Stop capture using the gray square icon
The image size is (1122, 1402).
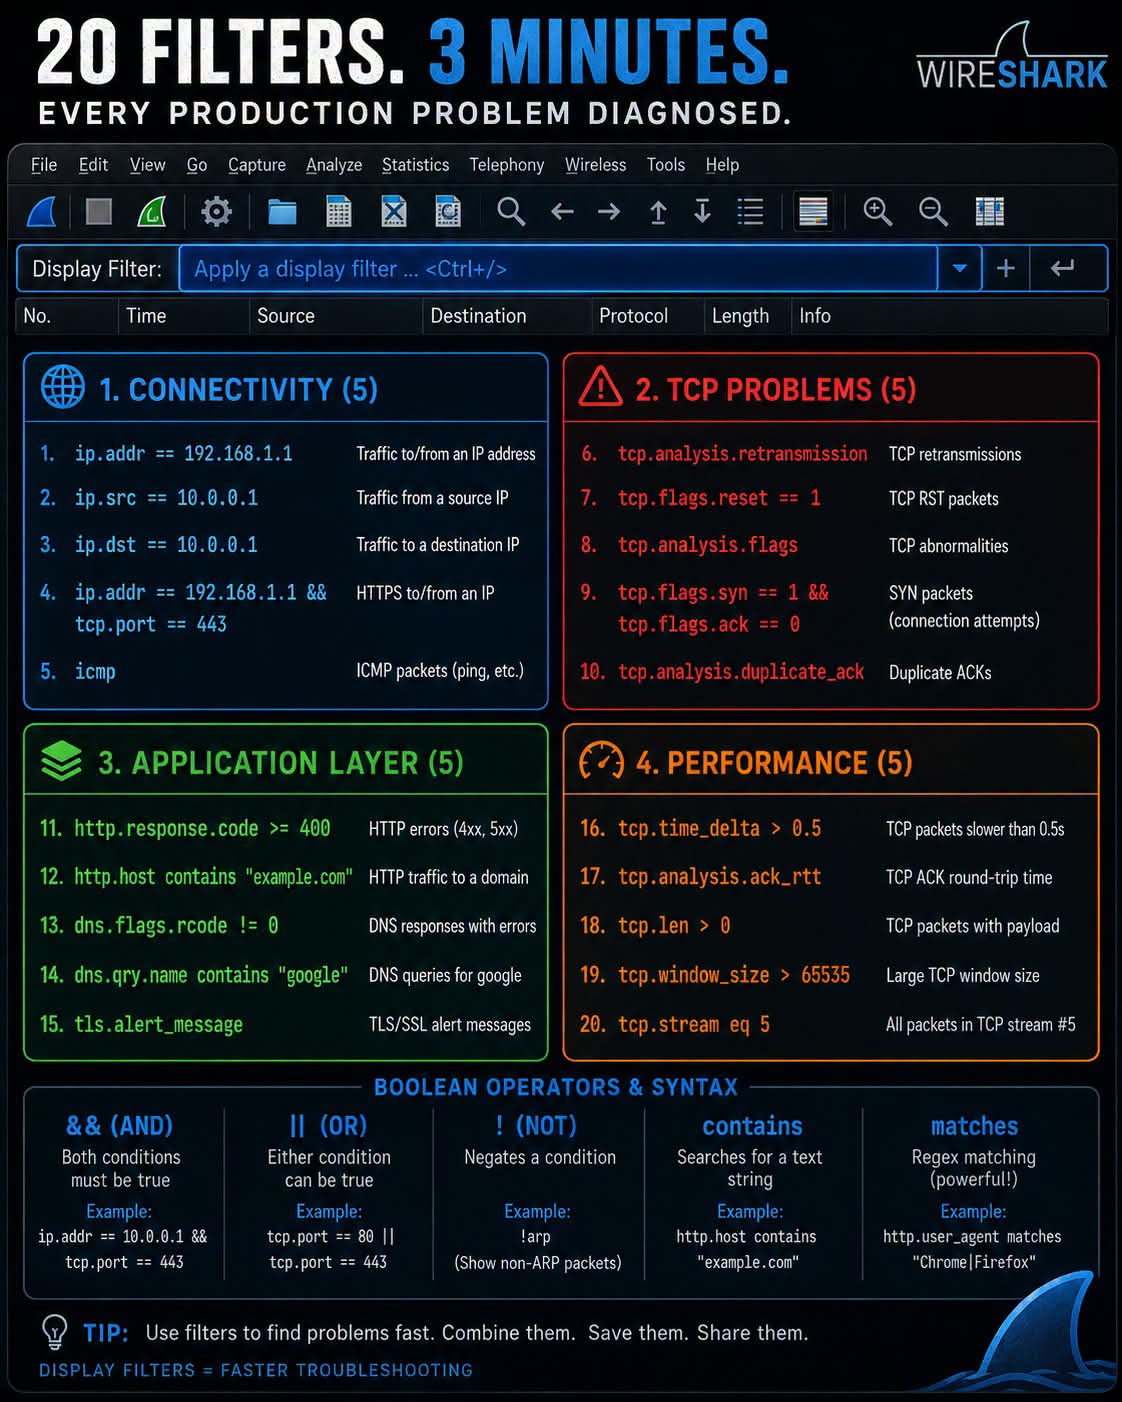pos(98,212)
